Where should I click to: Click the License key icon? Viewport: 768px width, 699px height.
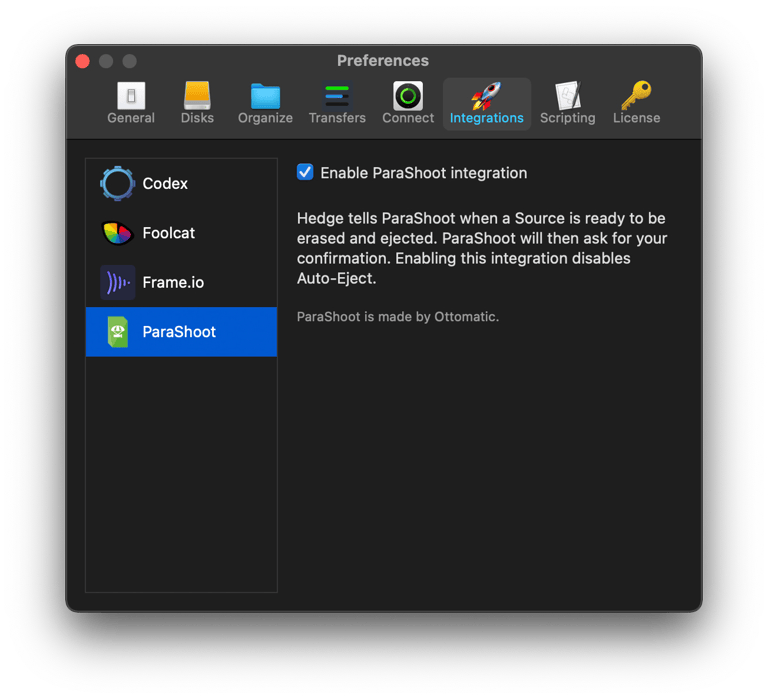(636, 96)
